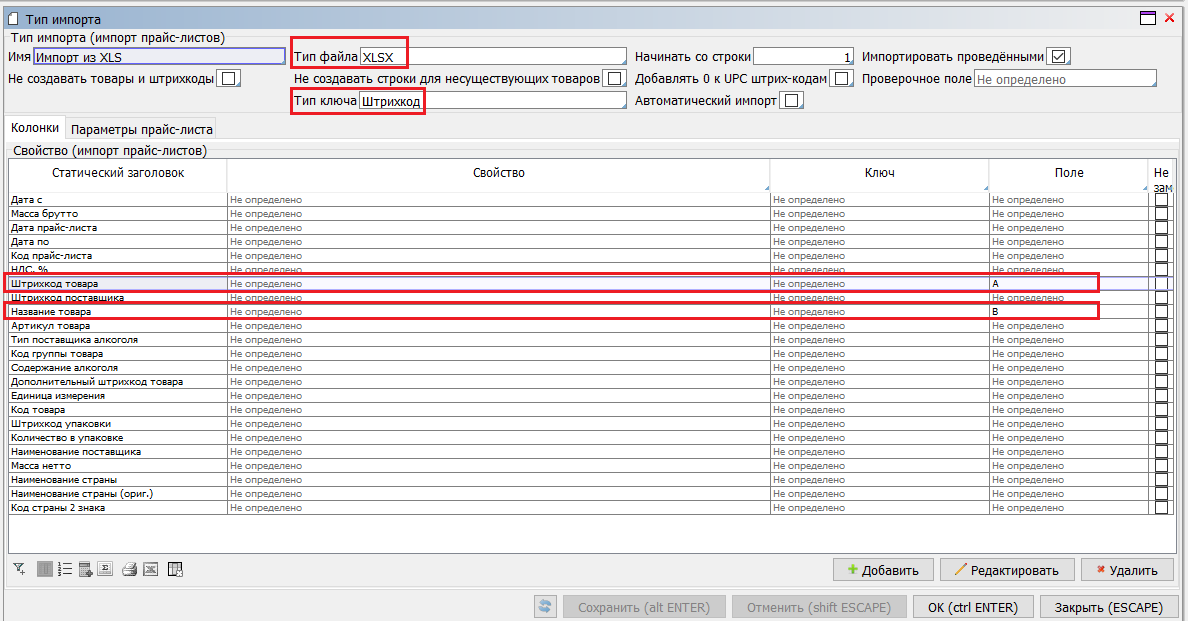Export table to Excel icon
Screen dimensions: 1188x621
click(150, 570)
